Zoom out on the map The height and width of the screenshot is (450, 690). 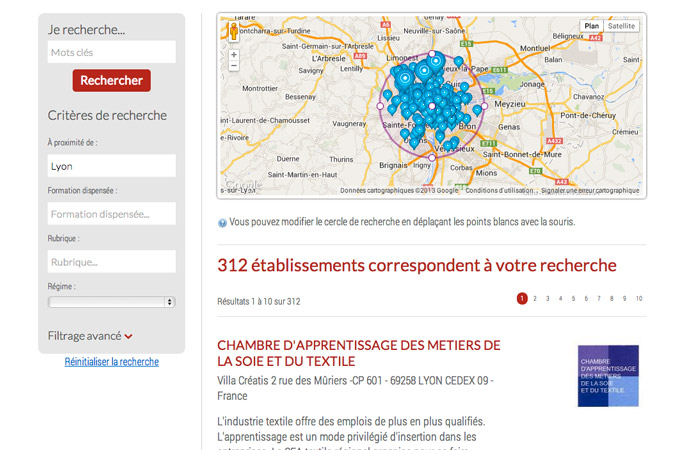click(x=234, y=66)
